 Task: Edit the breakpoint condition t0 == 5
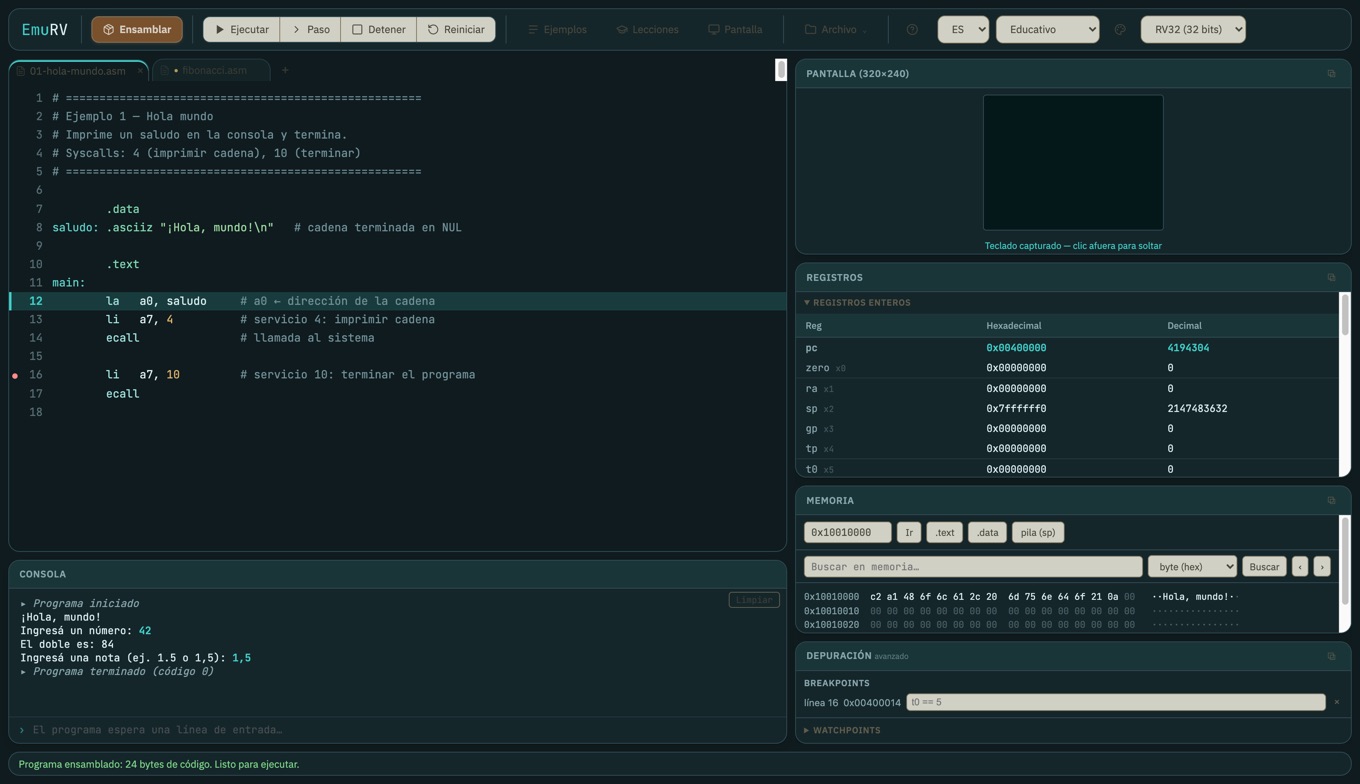pos(1116,703)
